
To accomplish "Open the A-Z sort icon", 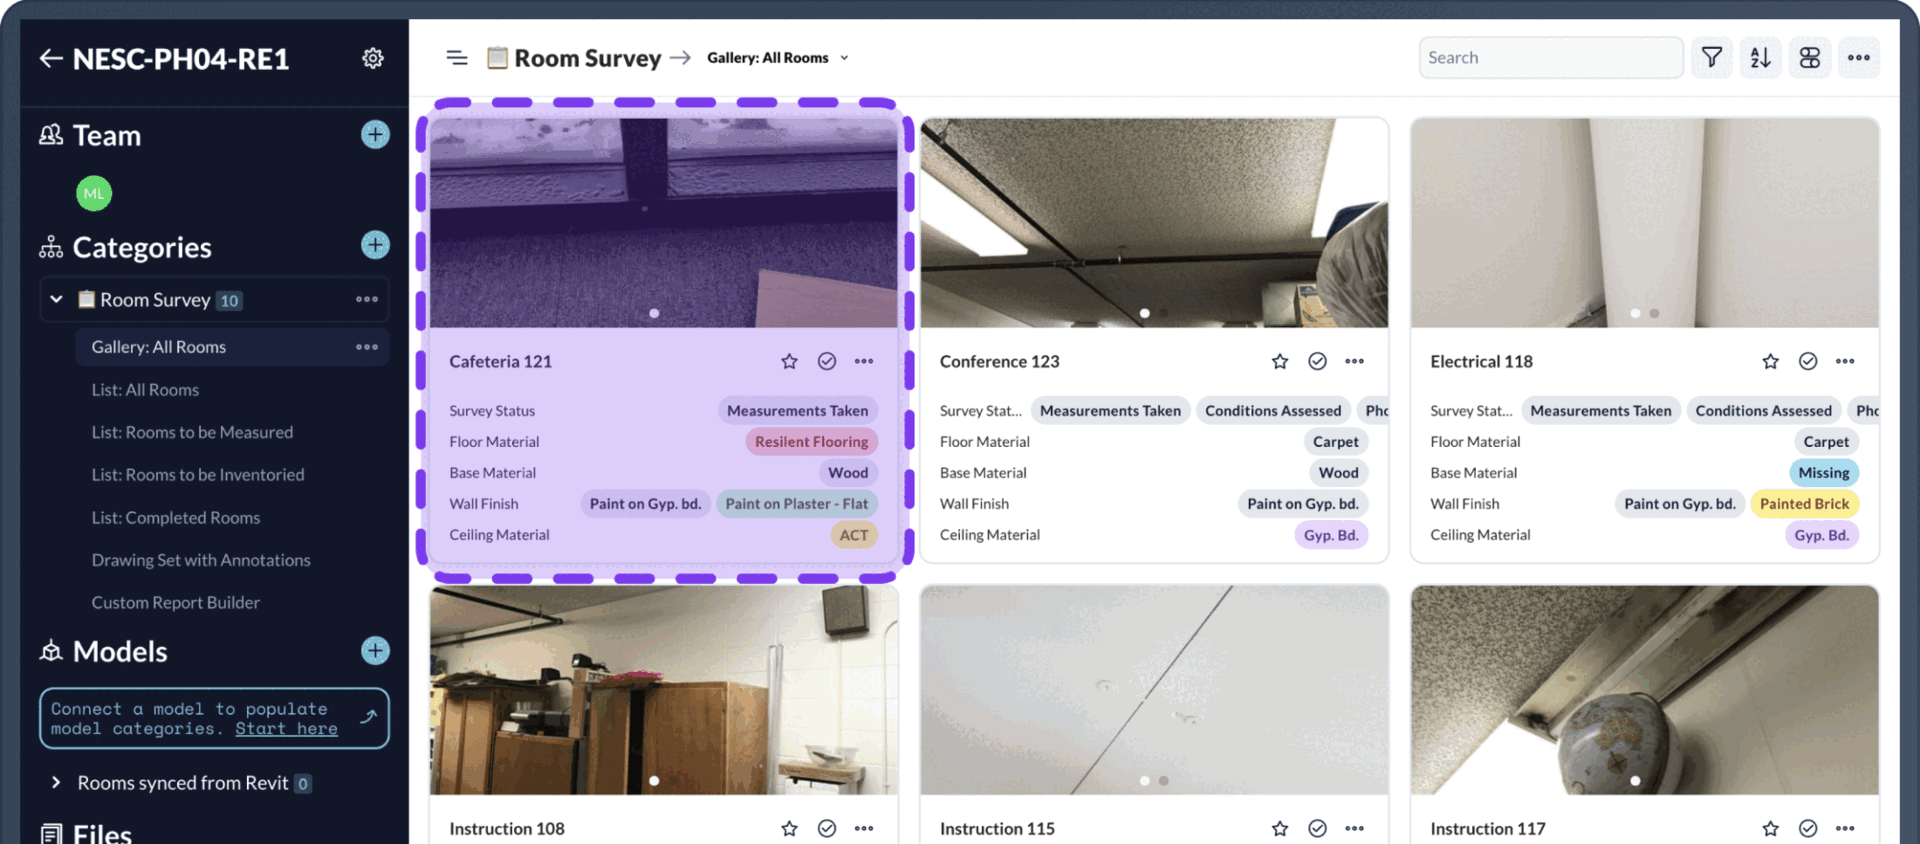I will point(1761,58).
